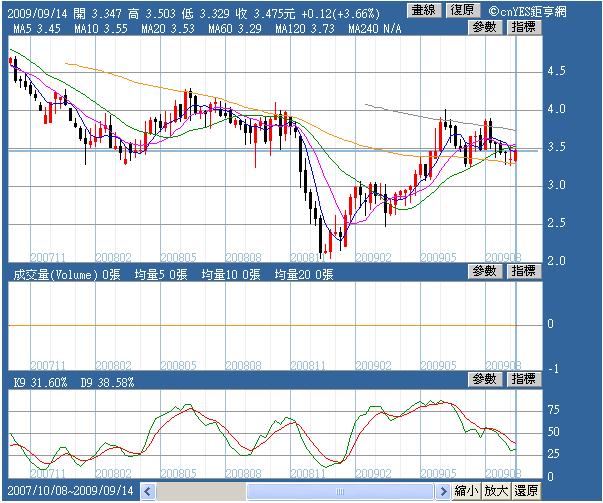This screenshot has height=503, width=603.
Task: Open 參數 settings for volume panel
Action: point(485,271)
